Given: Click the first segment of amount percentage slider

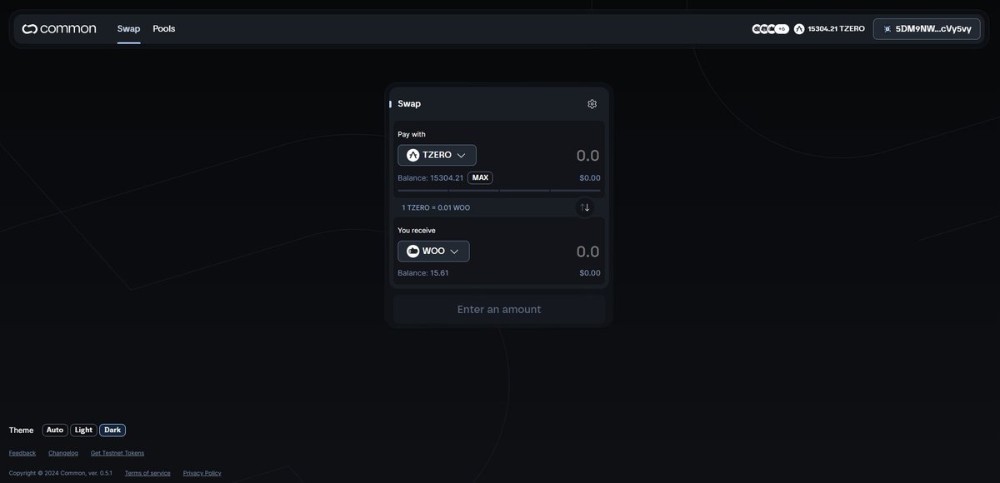Looking at the screenshot, I should coord(423,190).
